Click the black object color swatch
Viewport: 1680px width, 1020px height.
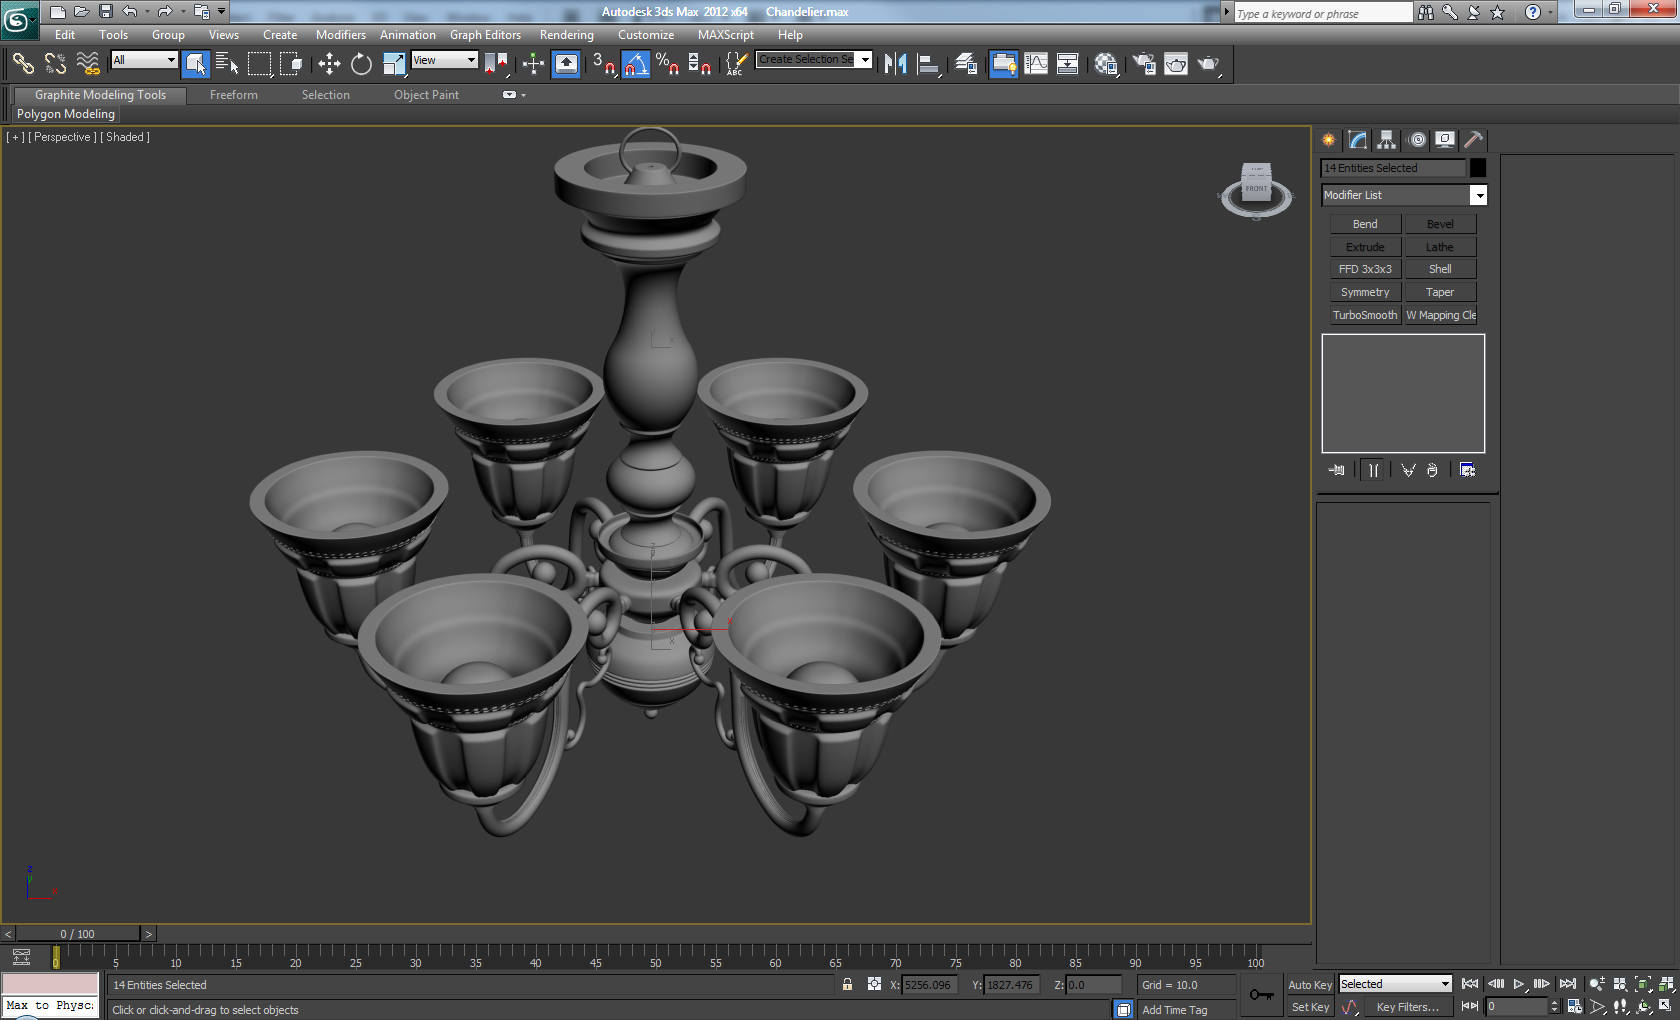(x=1477, y=168)
